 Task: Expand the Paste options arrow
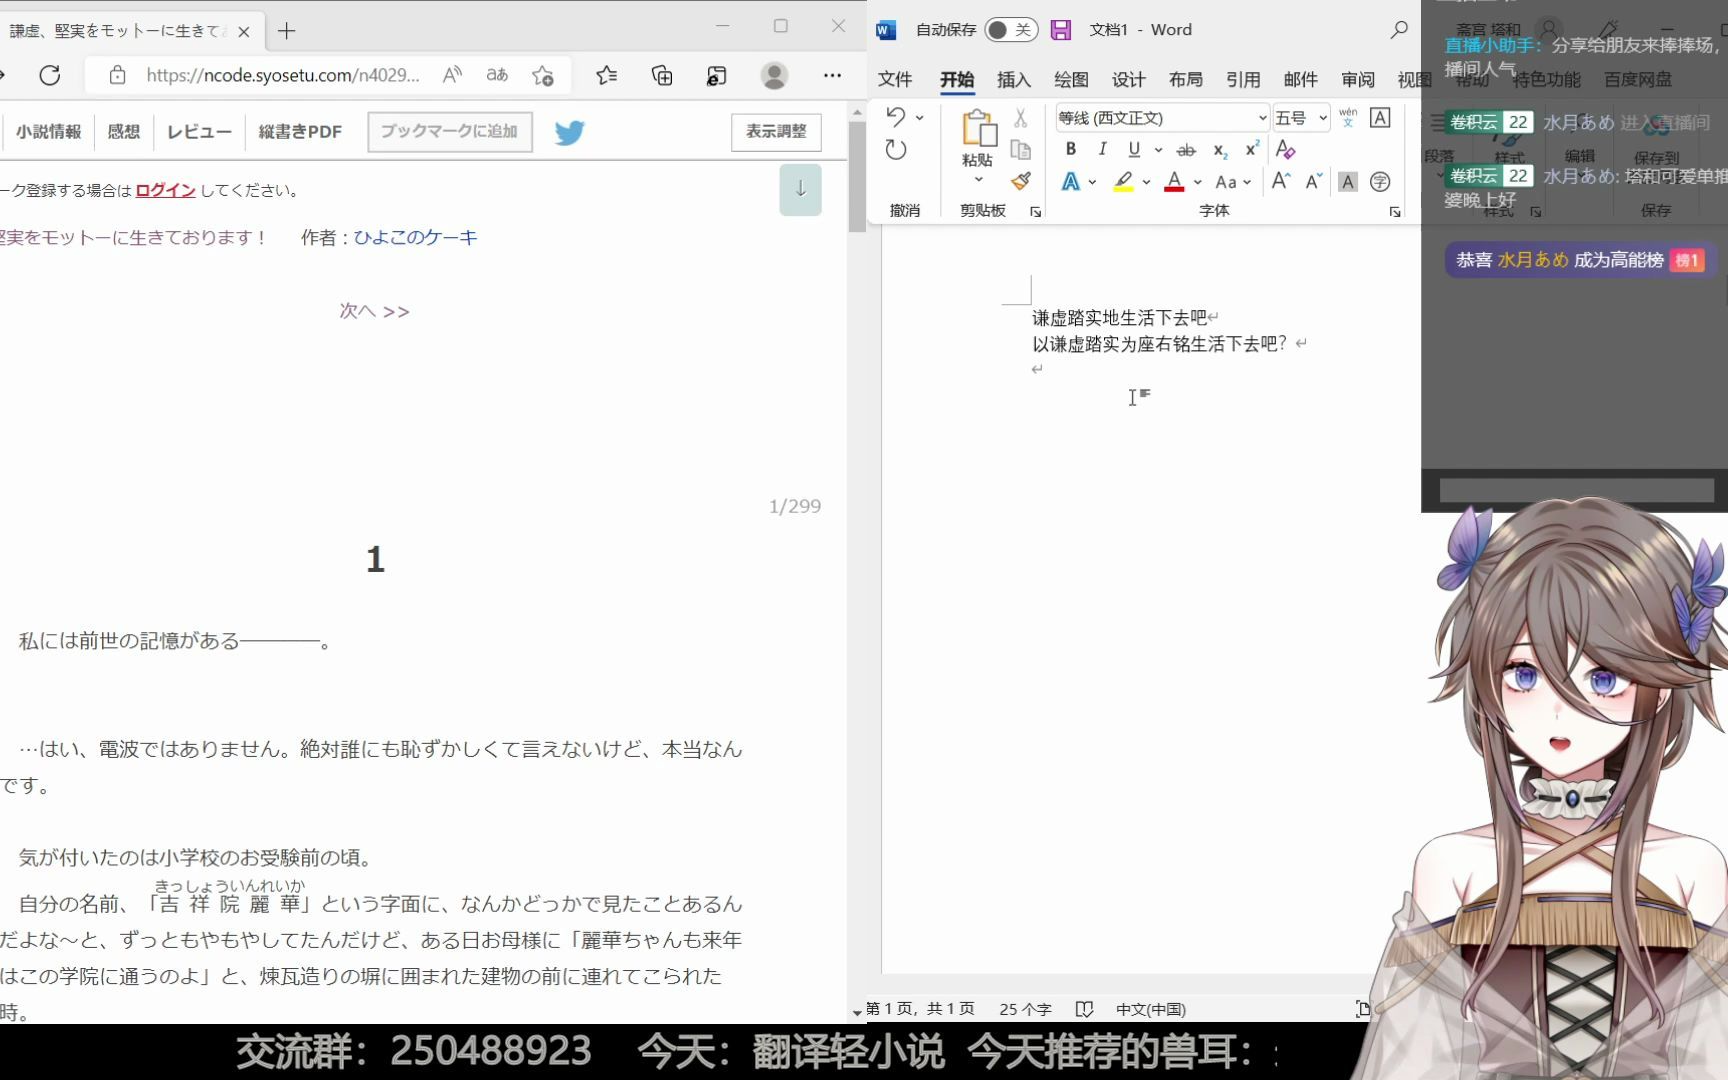[x=978, y=181]
